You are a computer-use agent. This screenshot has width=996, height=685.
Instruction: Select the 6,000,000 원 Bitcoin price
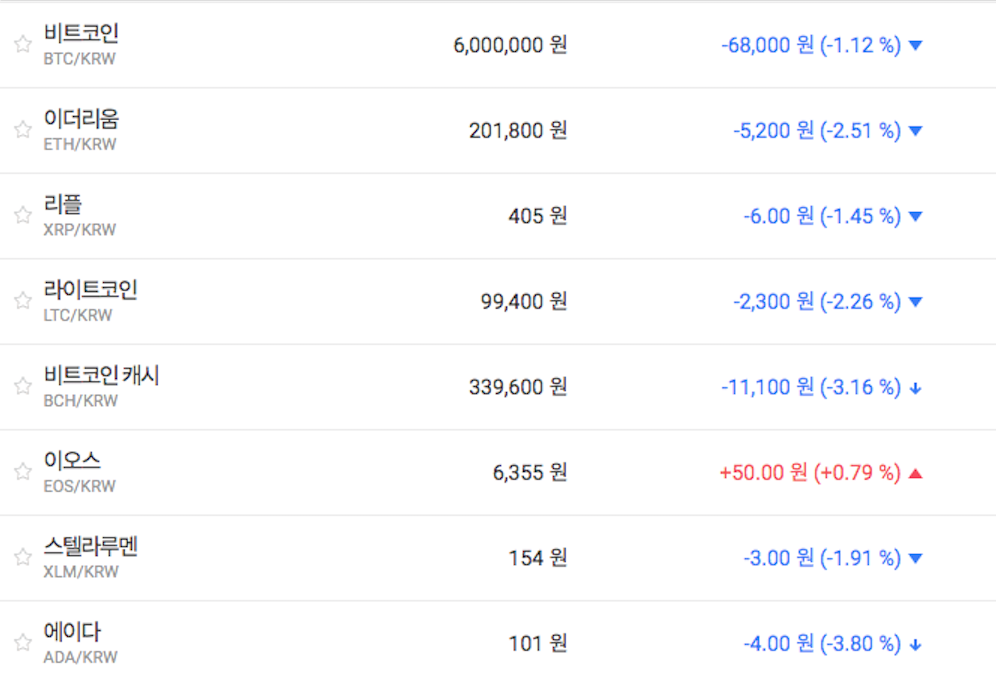pyautogui.click(x=510, y=45)
